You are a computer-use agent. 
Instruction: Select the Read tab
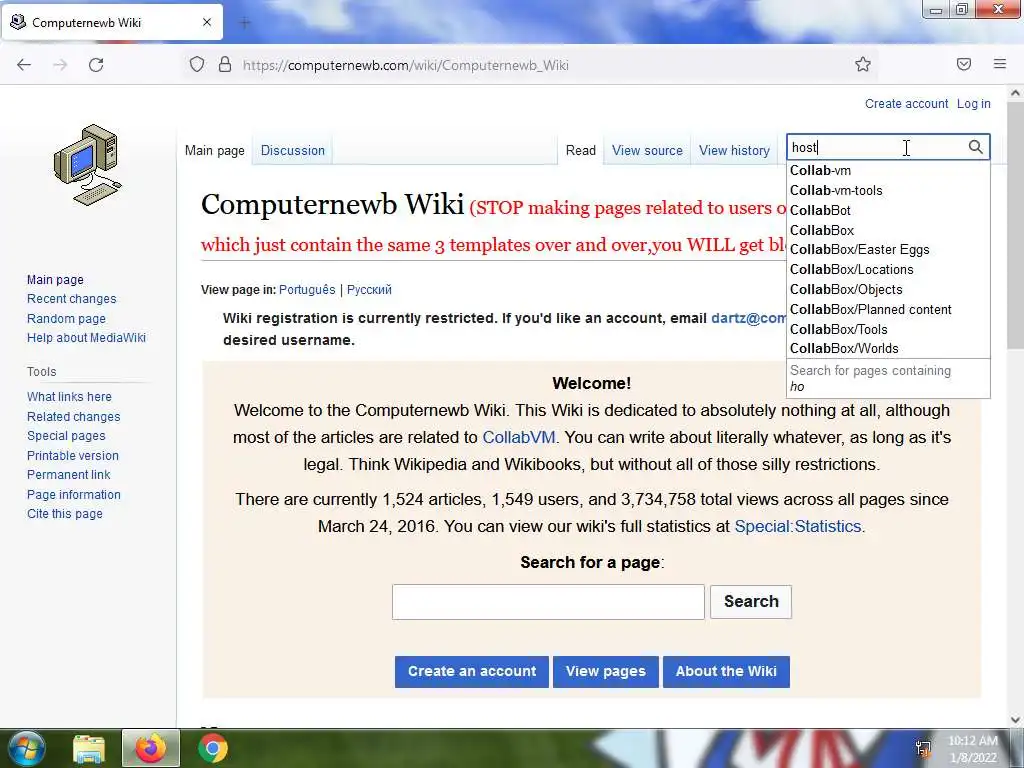tap(581, 150)
